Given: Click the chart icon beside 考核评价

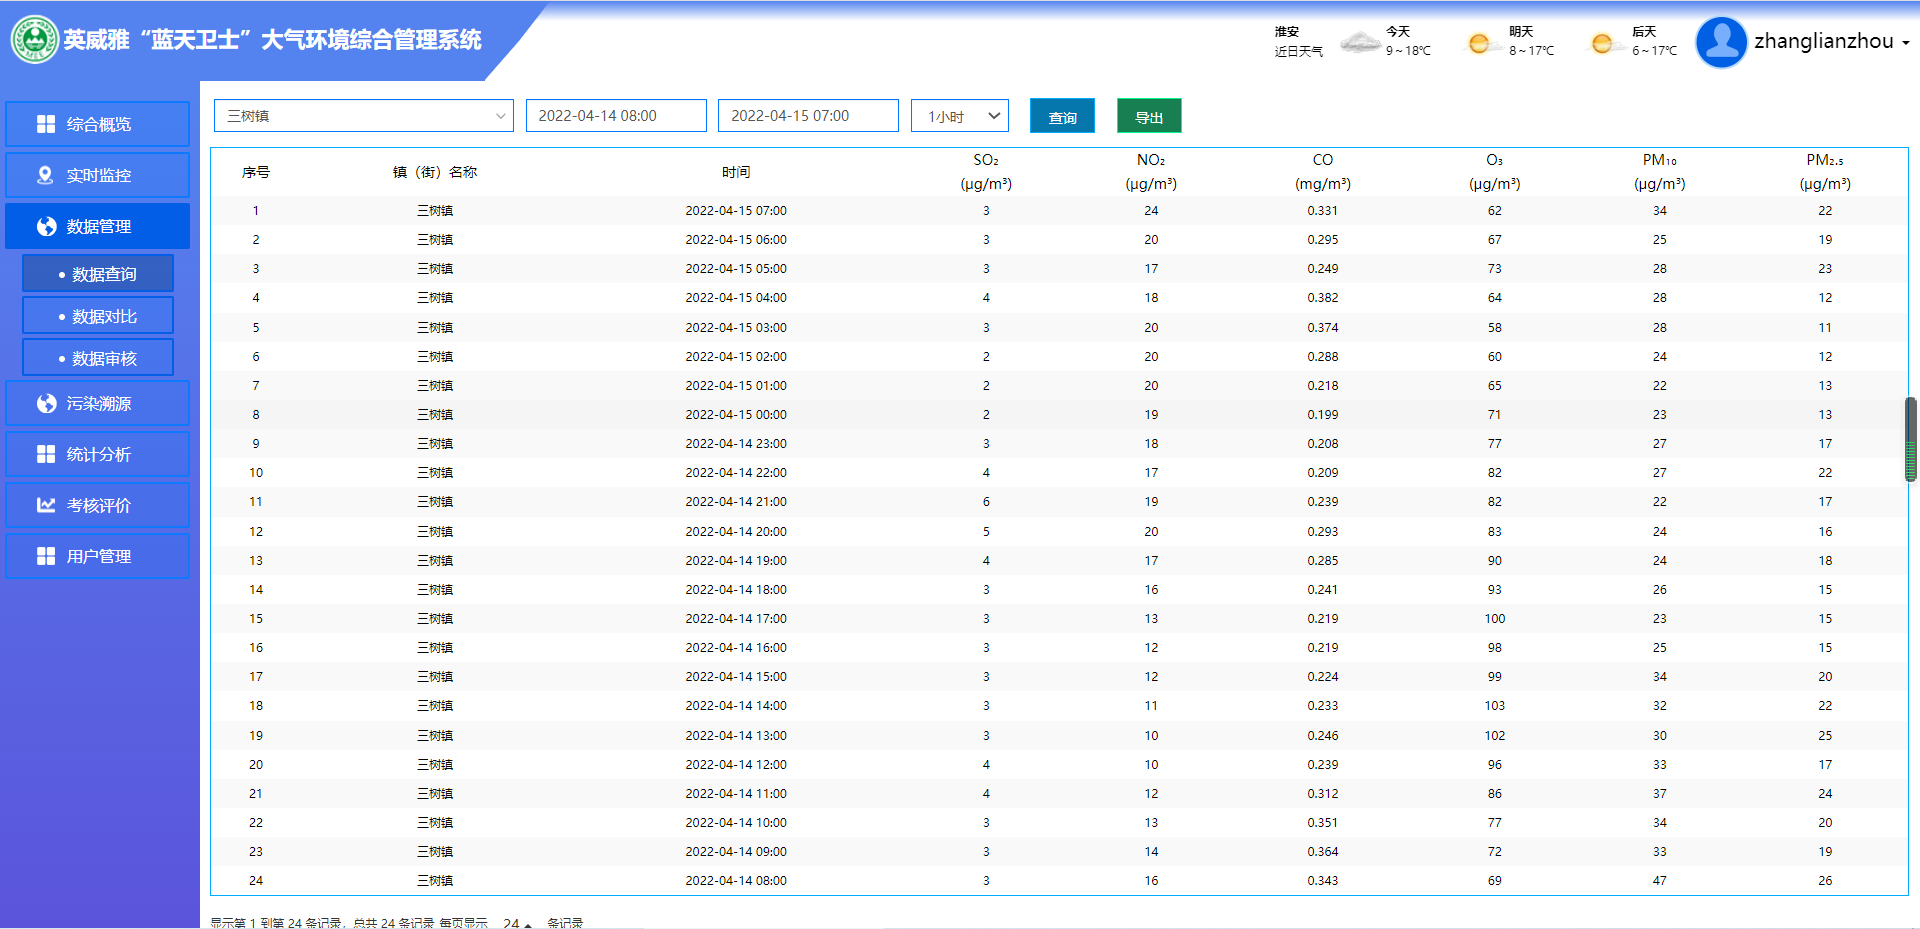Looking at the screenshot, I should click(46, 505).
